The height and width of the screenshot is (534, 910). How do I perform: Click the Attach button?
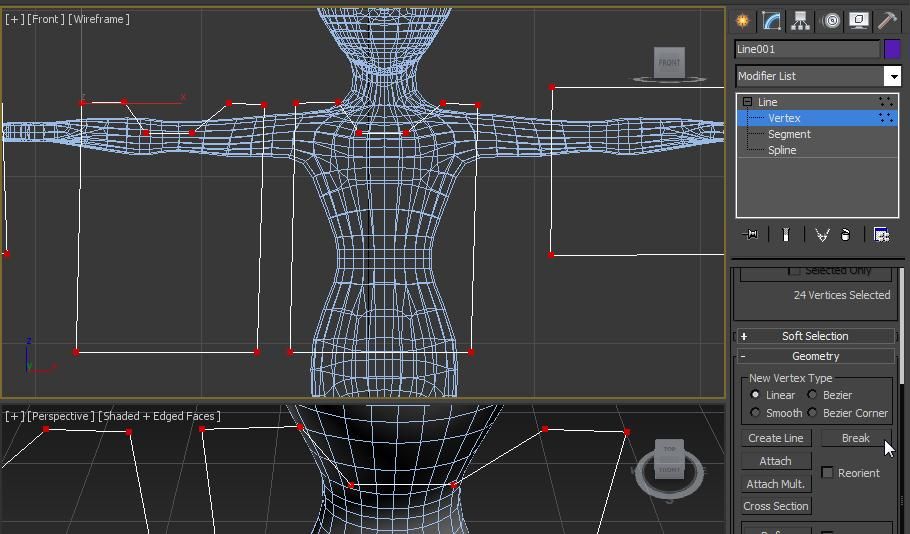pyautogui.click(x=775, y=461)
